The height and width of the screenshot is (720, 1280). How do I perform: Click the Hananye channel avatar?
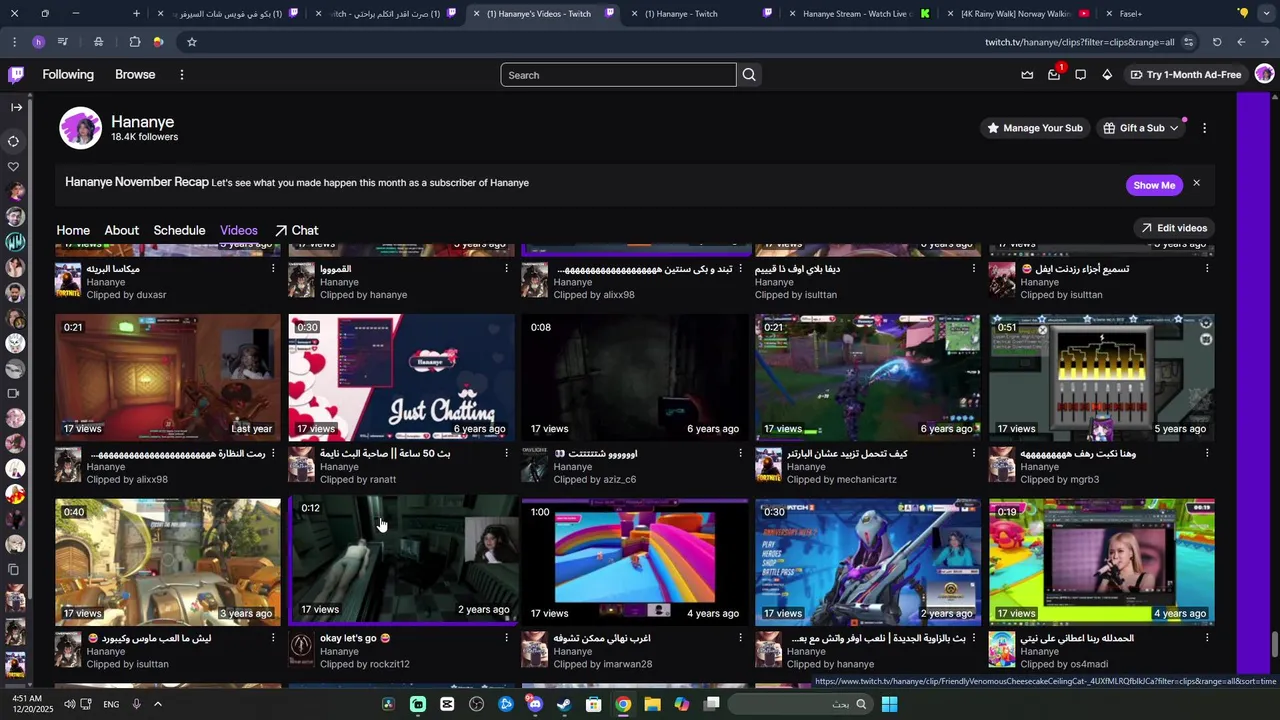(x=80, y=128)
